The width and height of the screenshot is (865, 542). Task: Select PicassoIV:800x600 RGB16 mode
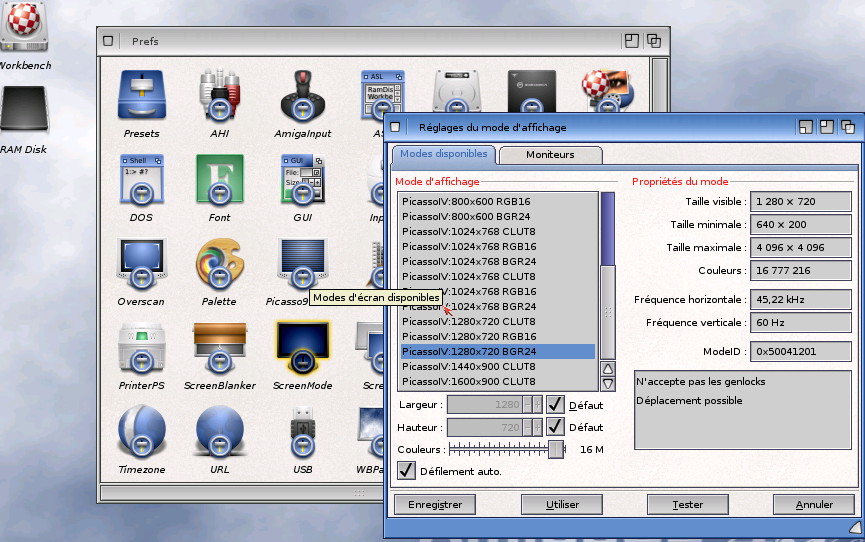[498, 201]
